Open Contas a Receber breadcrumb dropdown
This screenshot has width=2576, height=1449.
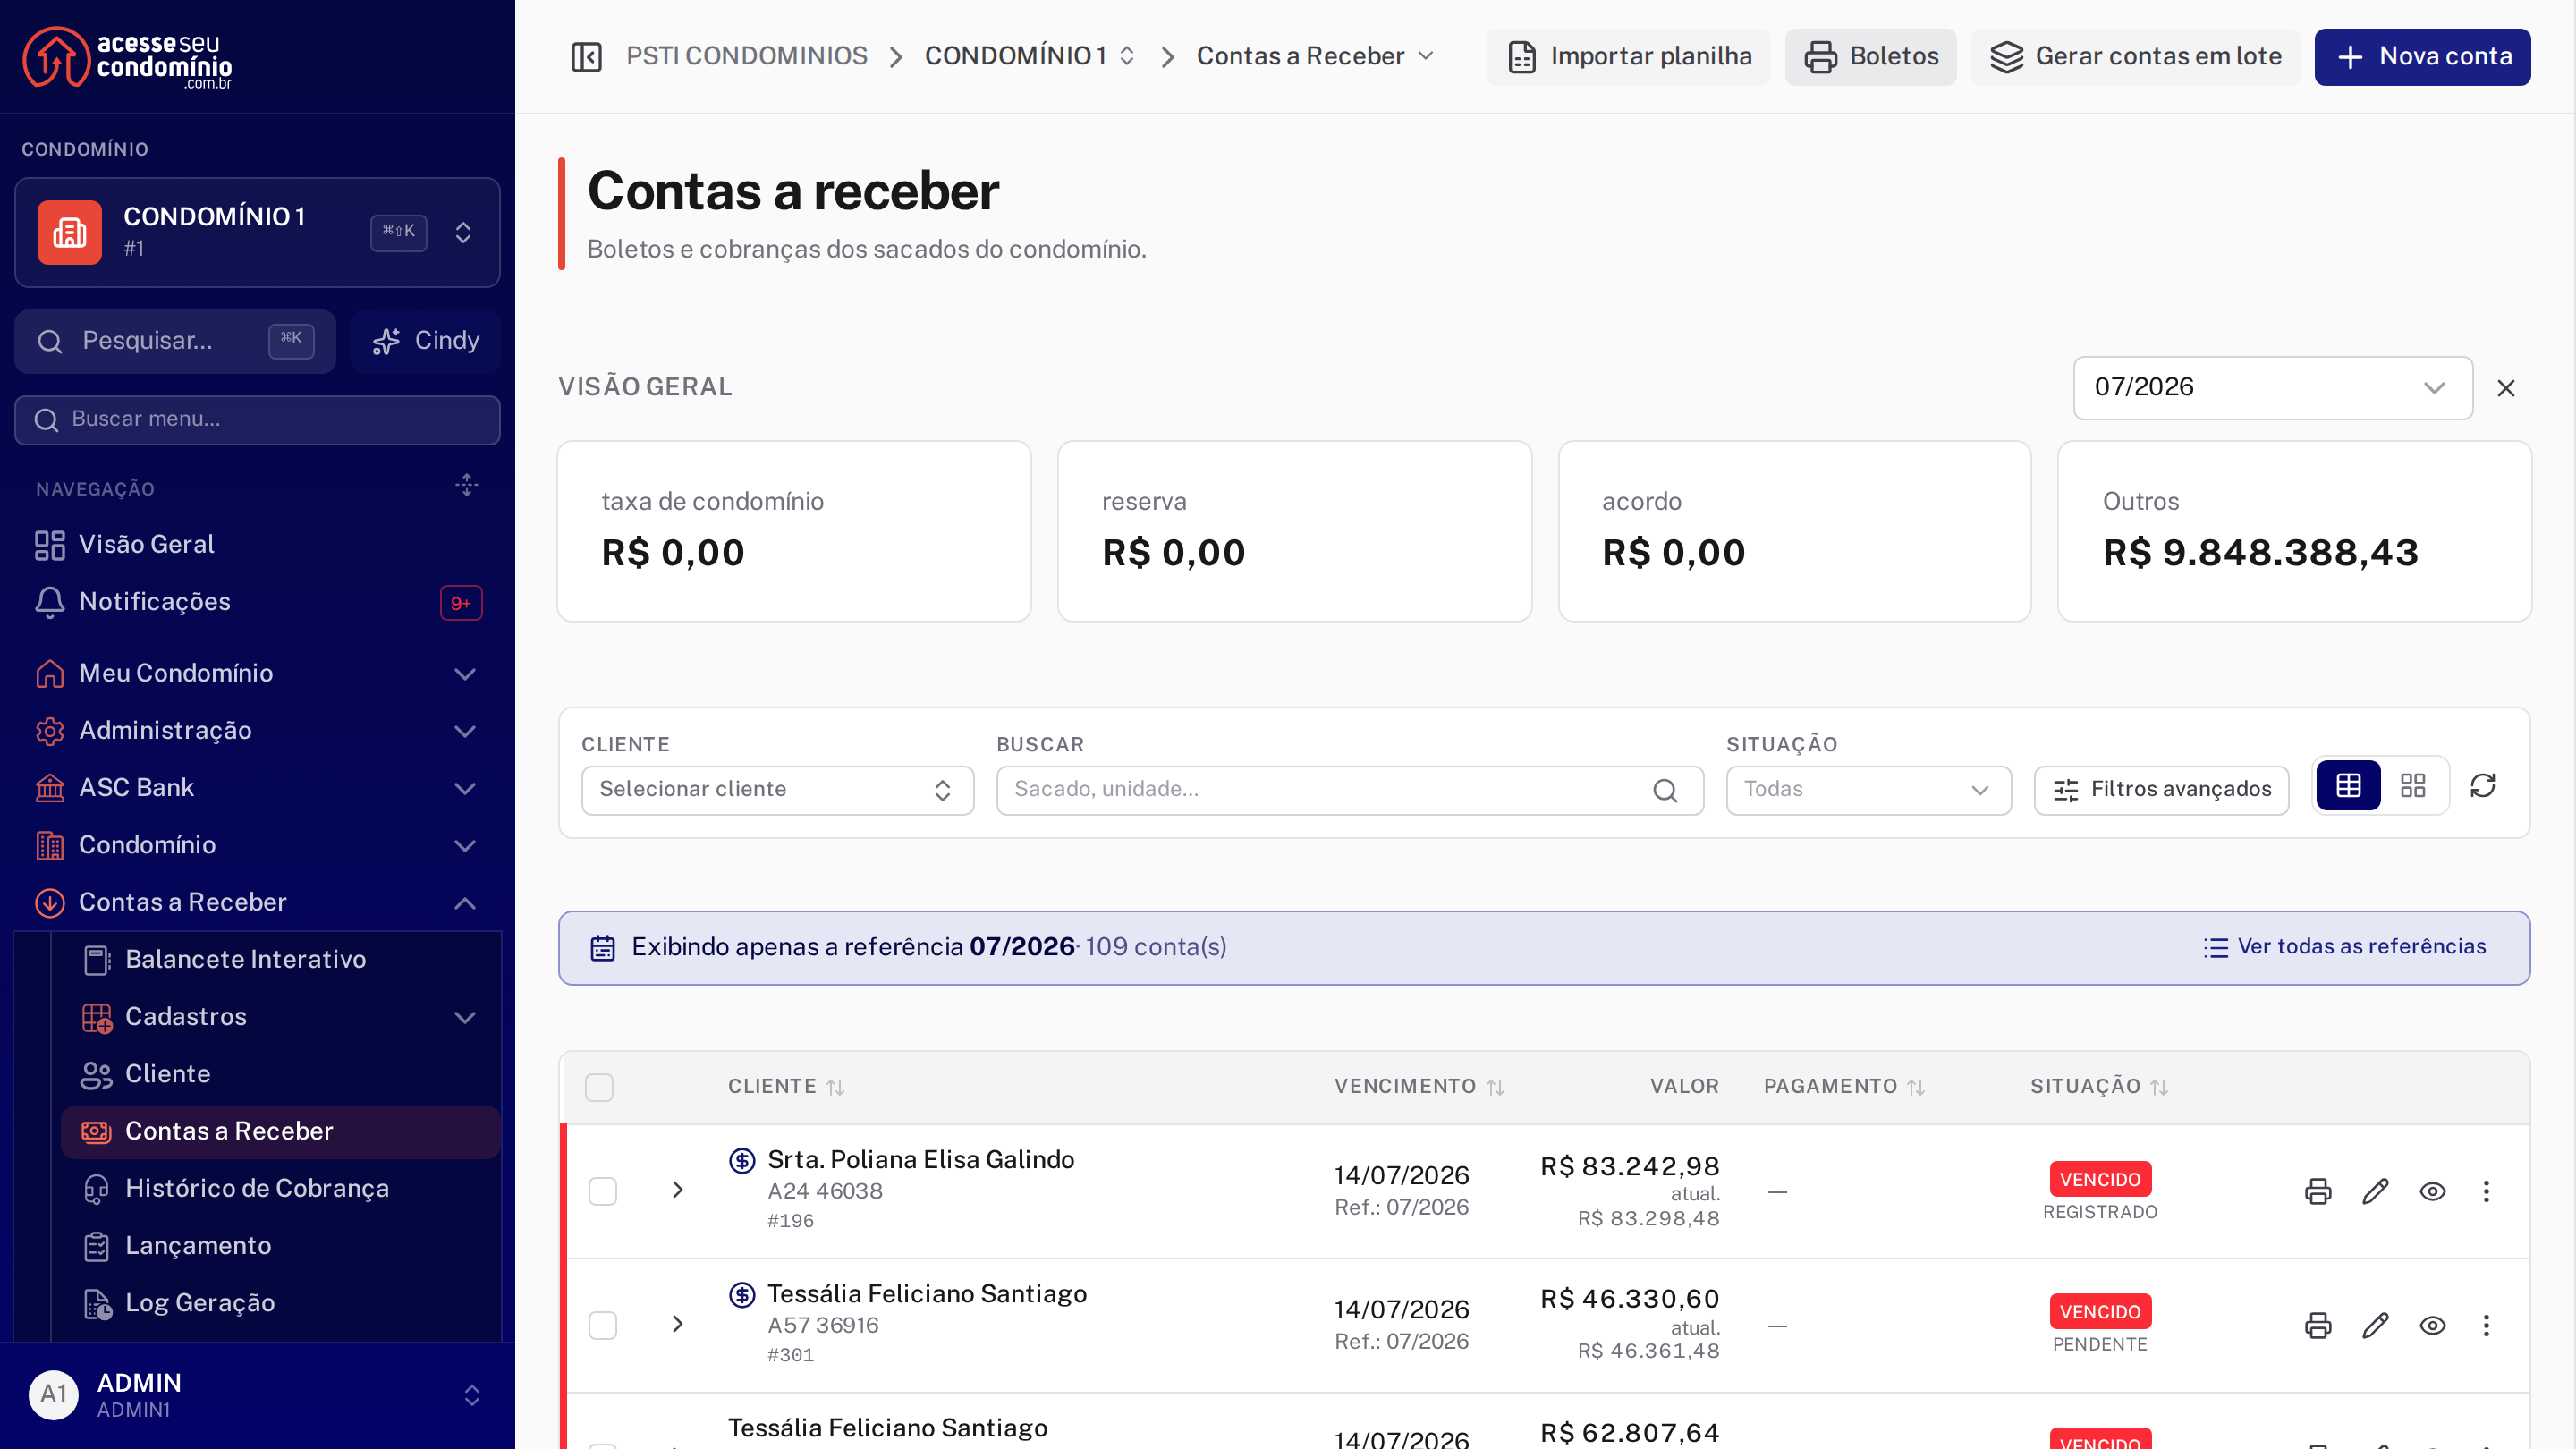click(x=1315, y=56)
